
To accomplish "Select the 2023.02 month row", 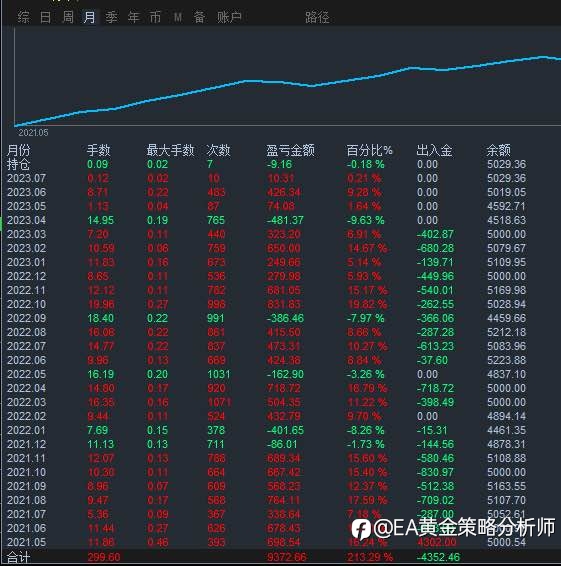I will click(266, 248).
